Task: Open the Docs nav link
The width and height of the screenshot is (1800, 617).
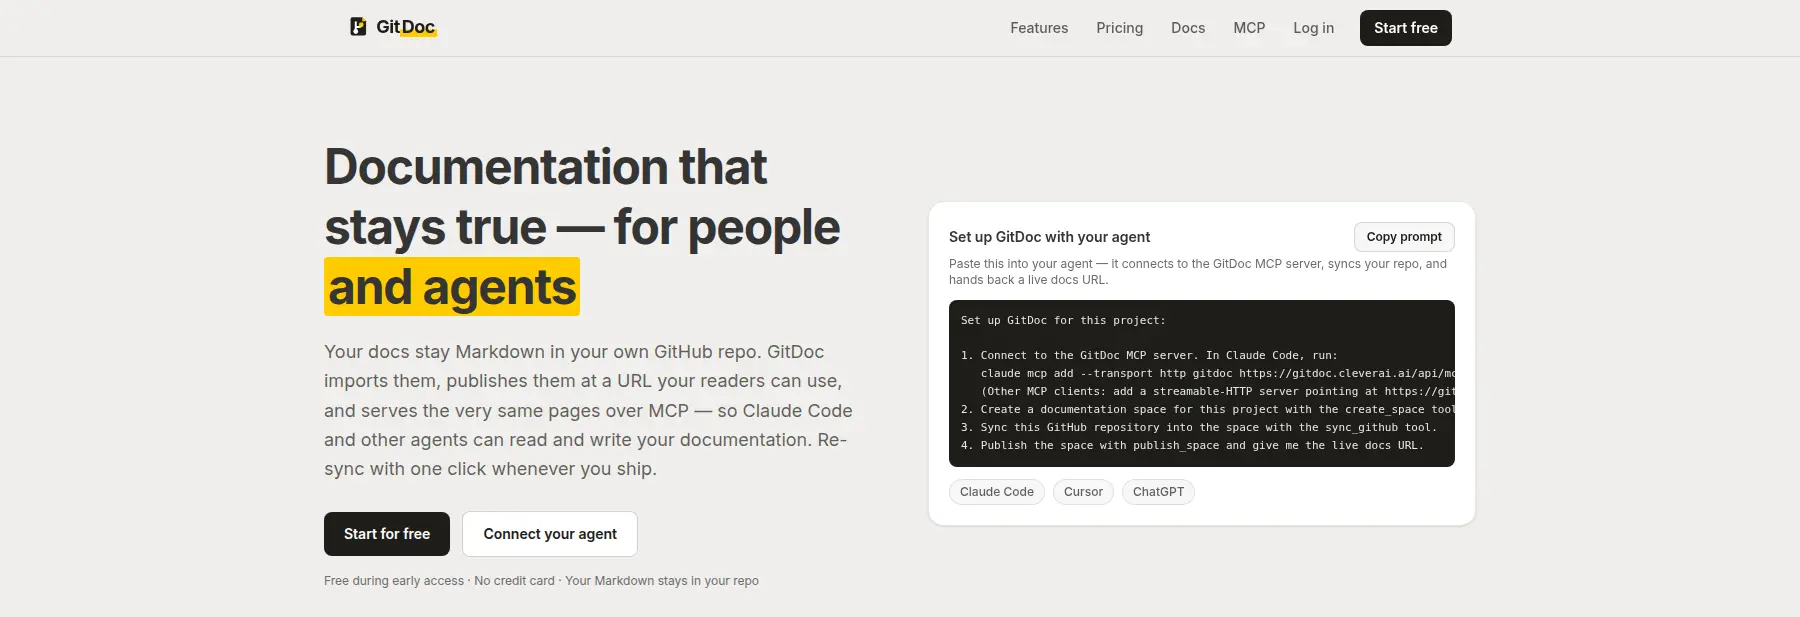Action: (x=1188, y=28)
